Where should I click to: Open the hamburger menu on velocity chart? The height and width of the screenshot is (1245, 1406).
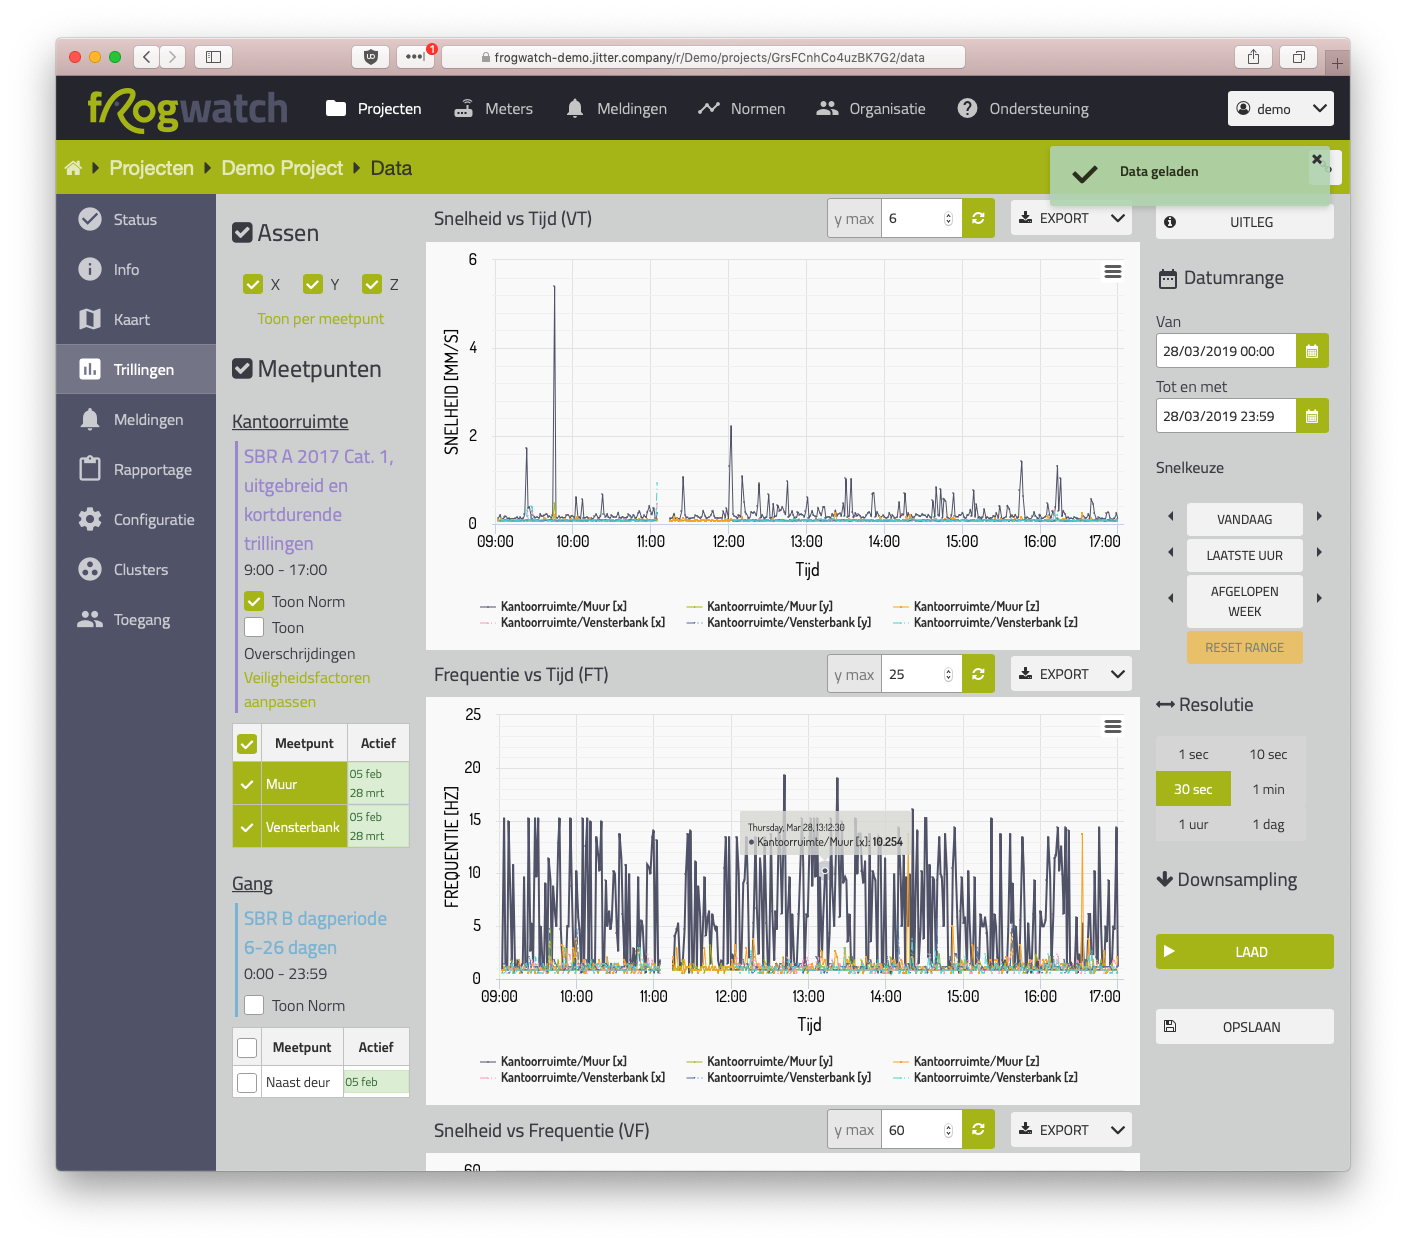(x=1112, y=272)
